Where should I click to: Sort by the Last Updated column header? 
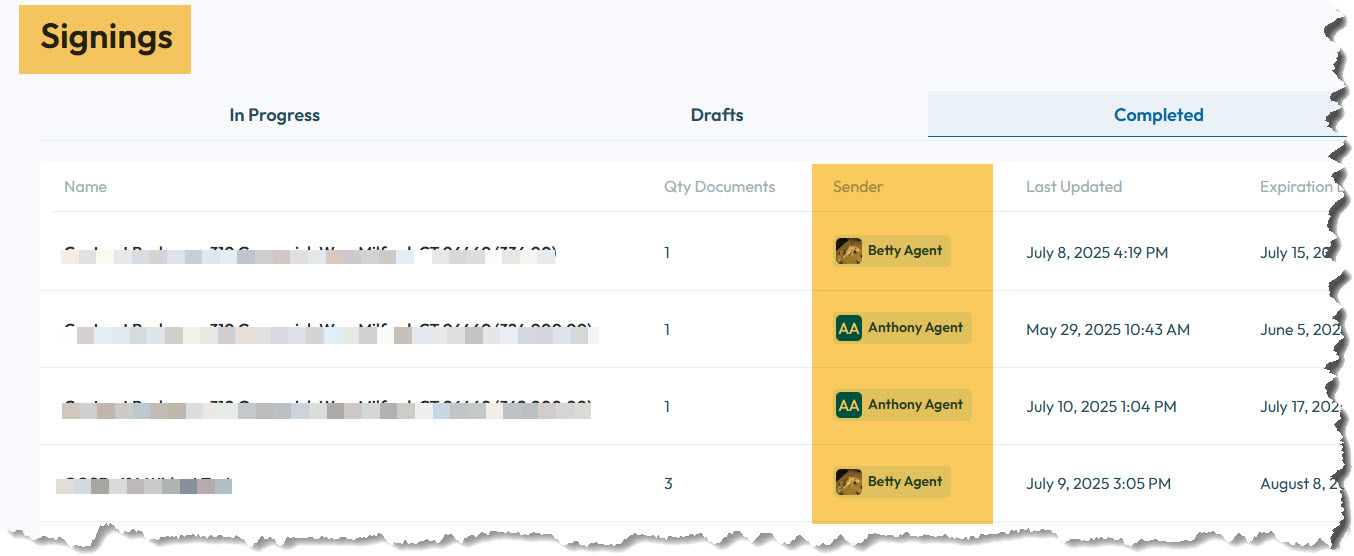[1073, 187]
